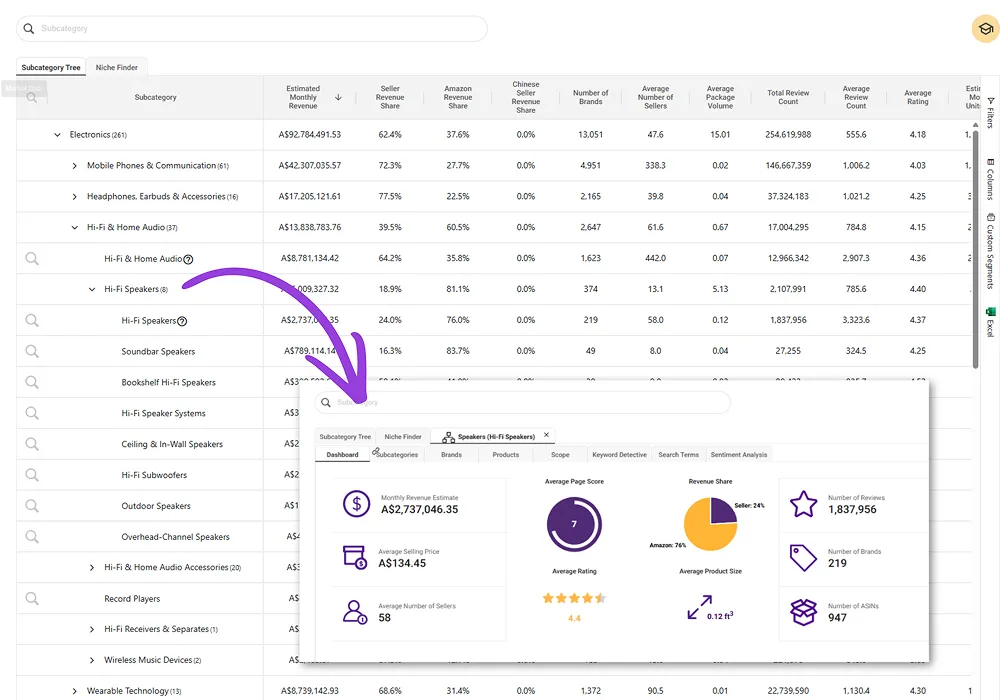Open the Sentiment Analysis tab
Viewport: 1000px width, 700px height.
pyautogui.click(x=738, y=455)
